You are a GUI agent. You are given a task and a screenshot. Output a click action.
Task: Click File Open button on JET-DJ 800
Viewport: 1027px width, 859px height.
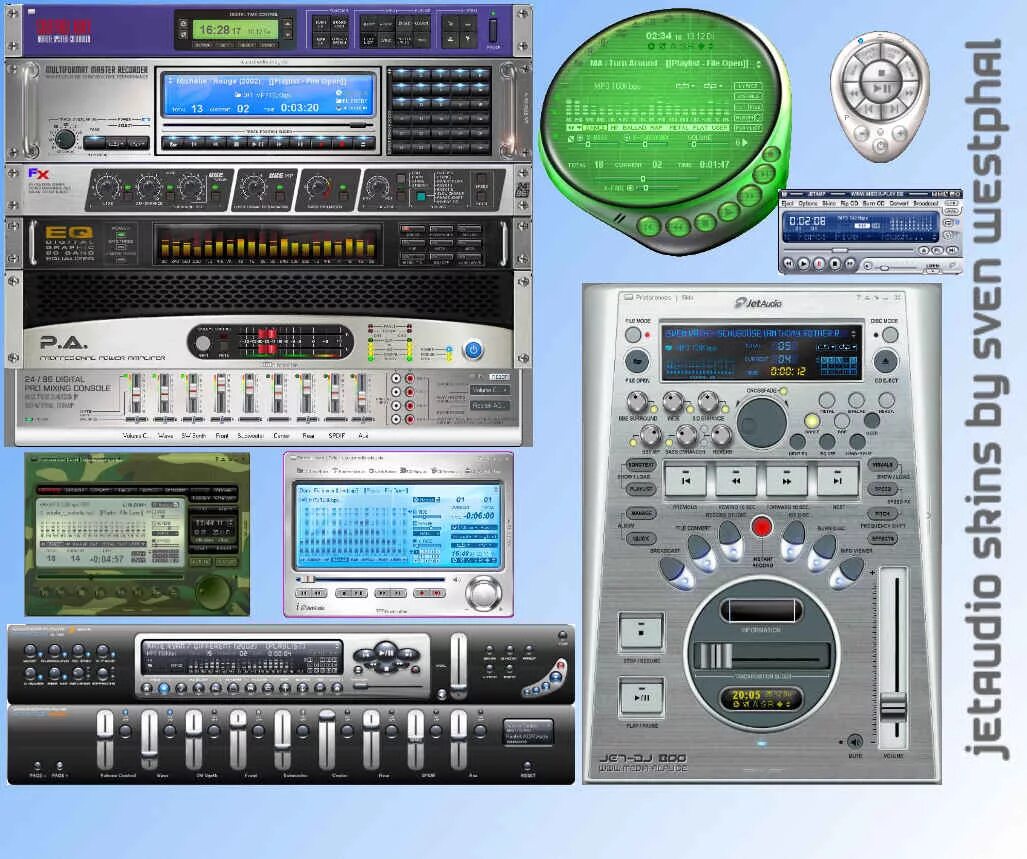tap(636, 361)
